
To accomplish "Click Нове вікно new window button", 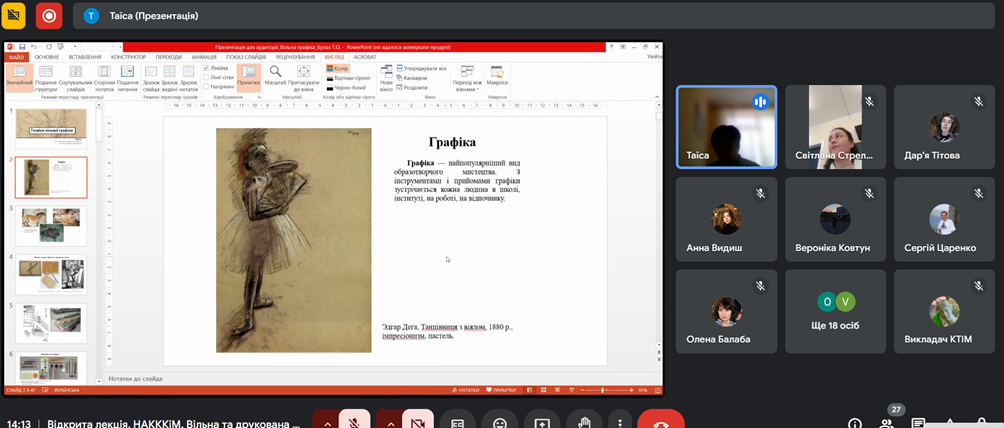I will tap(386, 78).
